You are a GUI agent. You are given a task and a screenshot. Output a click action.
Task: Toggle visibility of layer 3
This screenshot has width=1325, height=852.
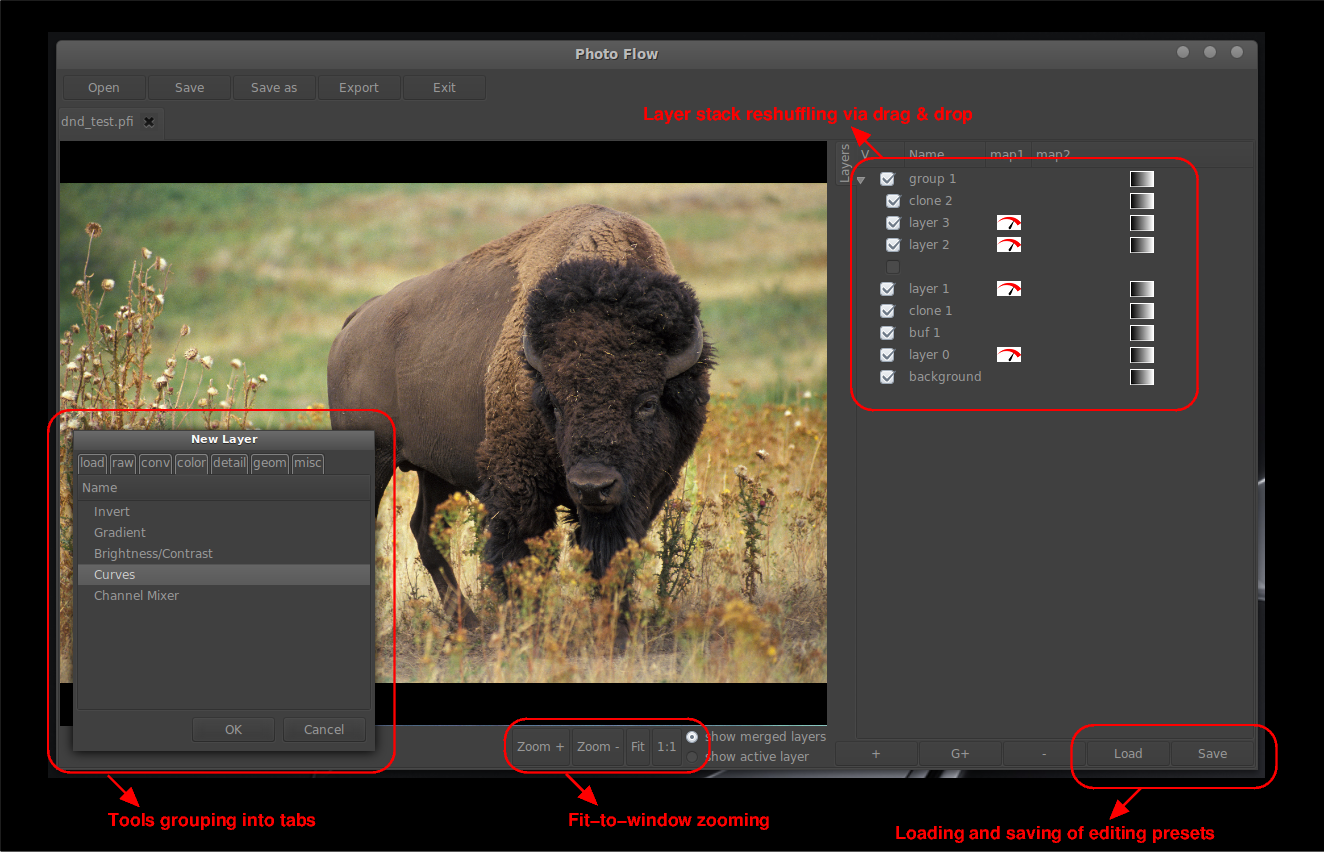click(893, 223)
